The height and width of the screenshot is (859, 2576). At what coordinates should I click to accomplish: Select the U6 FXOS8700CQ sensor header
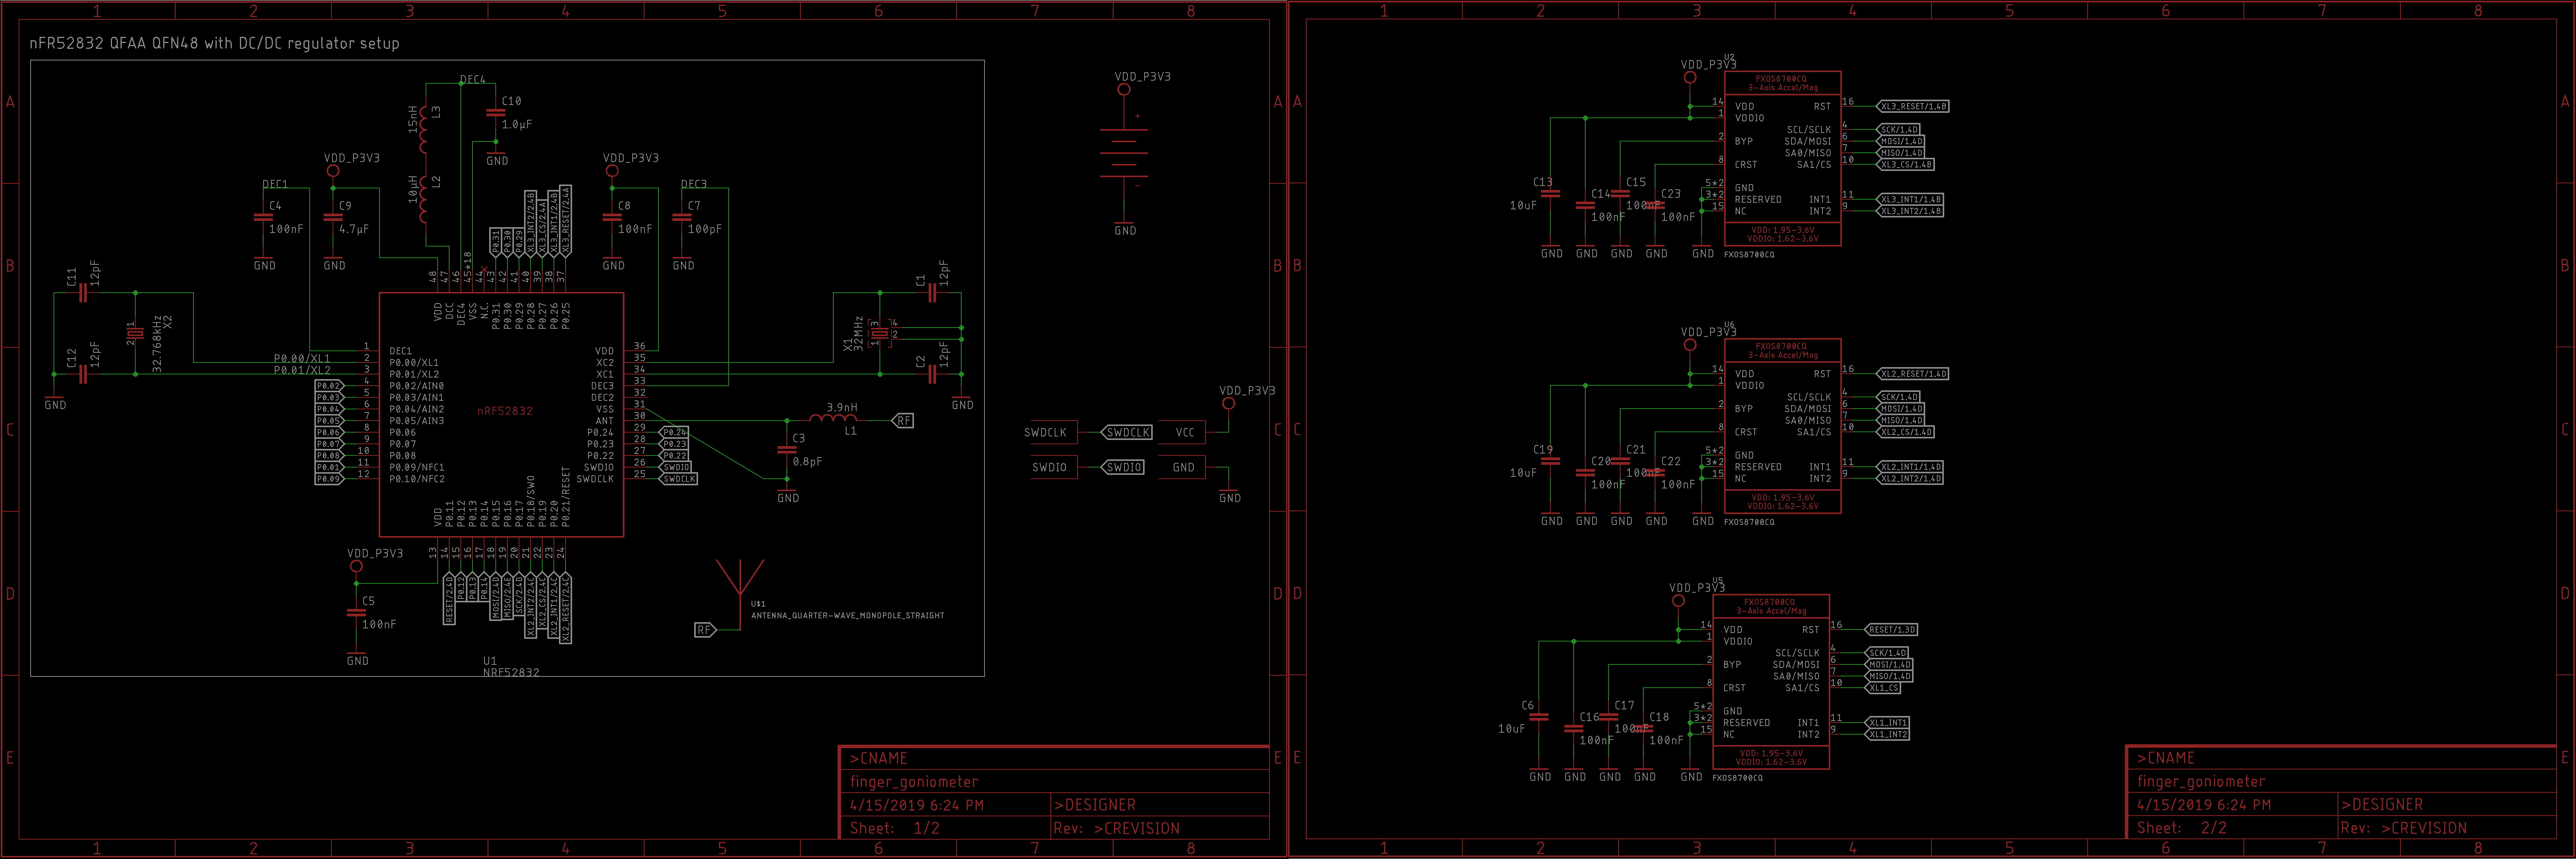(1782, 350)
